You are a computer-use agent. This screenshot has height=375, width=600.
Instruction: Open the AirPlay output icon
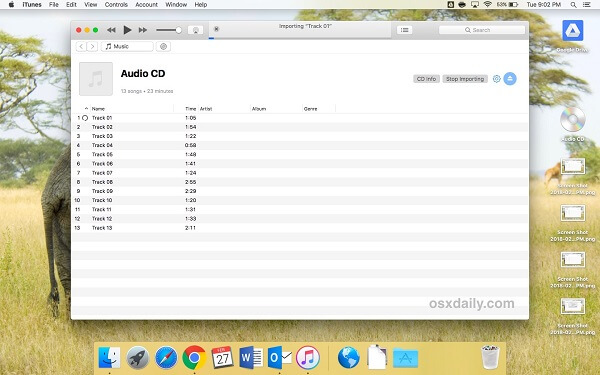(196, 30)
